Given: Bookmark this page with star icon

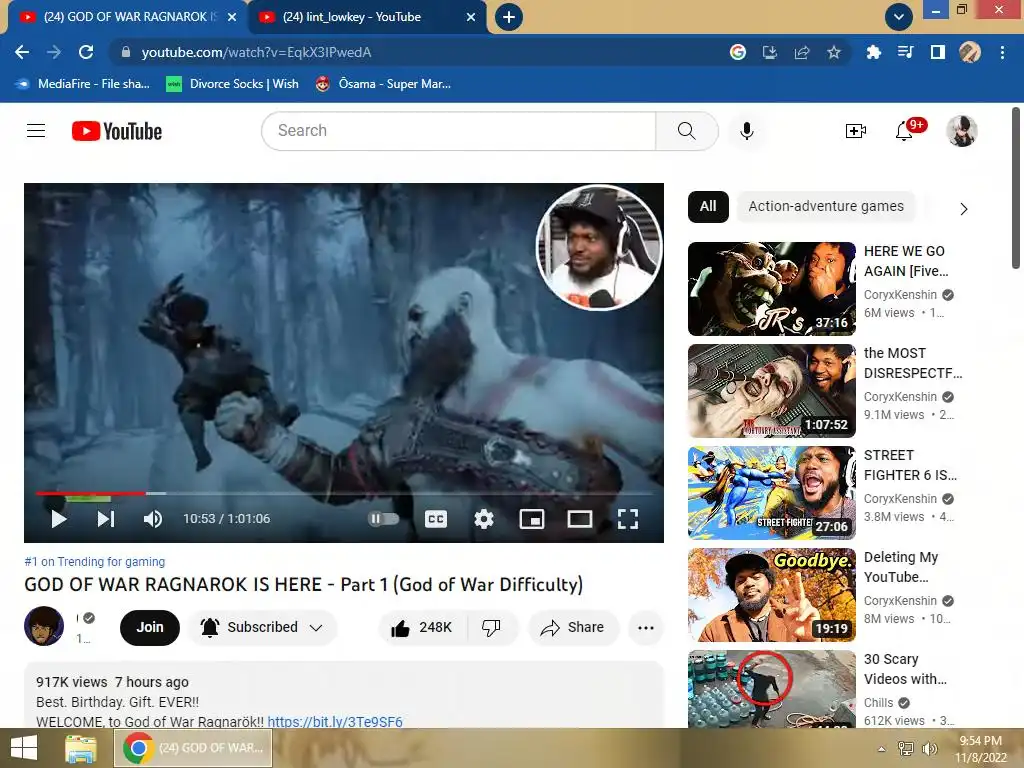Looking at the screenshot, I should [x=834, y=52].
